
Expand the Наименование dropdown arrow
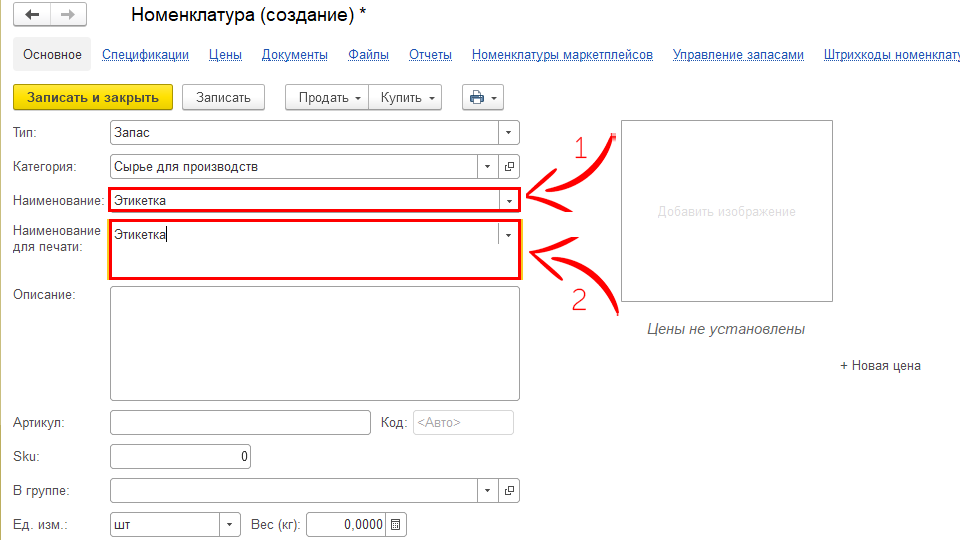509,201
